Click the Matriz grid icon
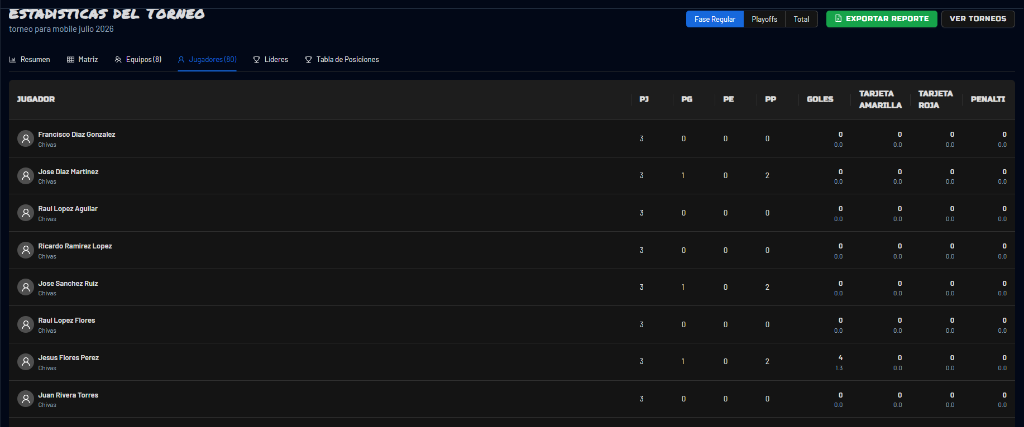Viewport: 1024px width, 427px height. (71, 59)
